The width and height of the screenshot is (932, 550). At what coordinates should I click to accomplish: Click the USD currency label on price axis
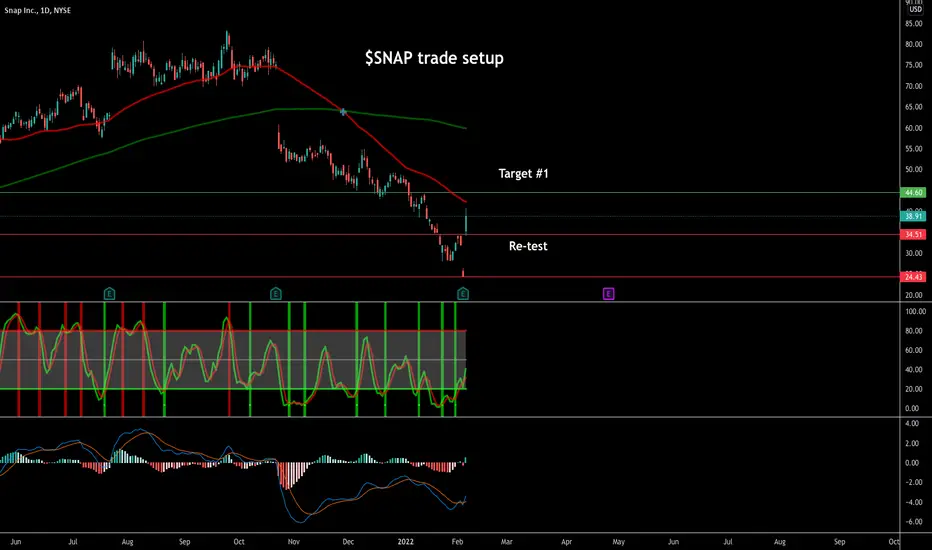[915, 10]
